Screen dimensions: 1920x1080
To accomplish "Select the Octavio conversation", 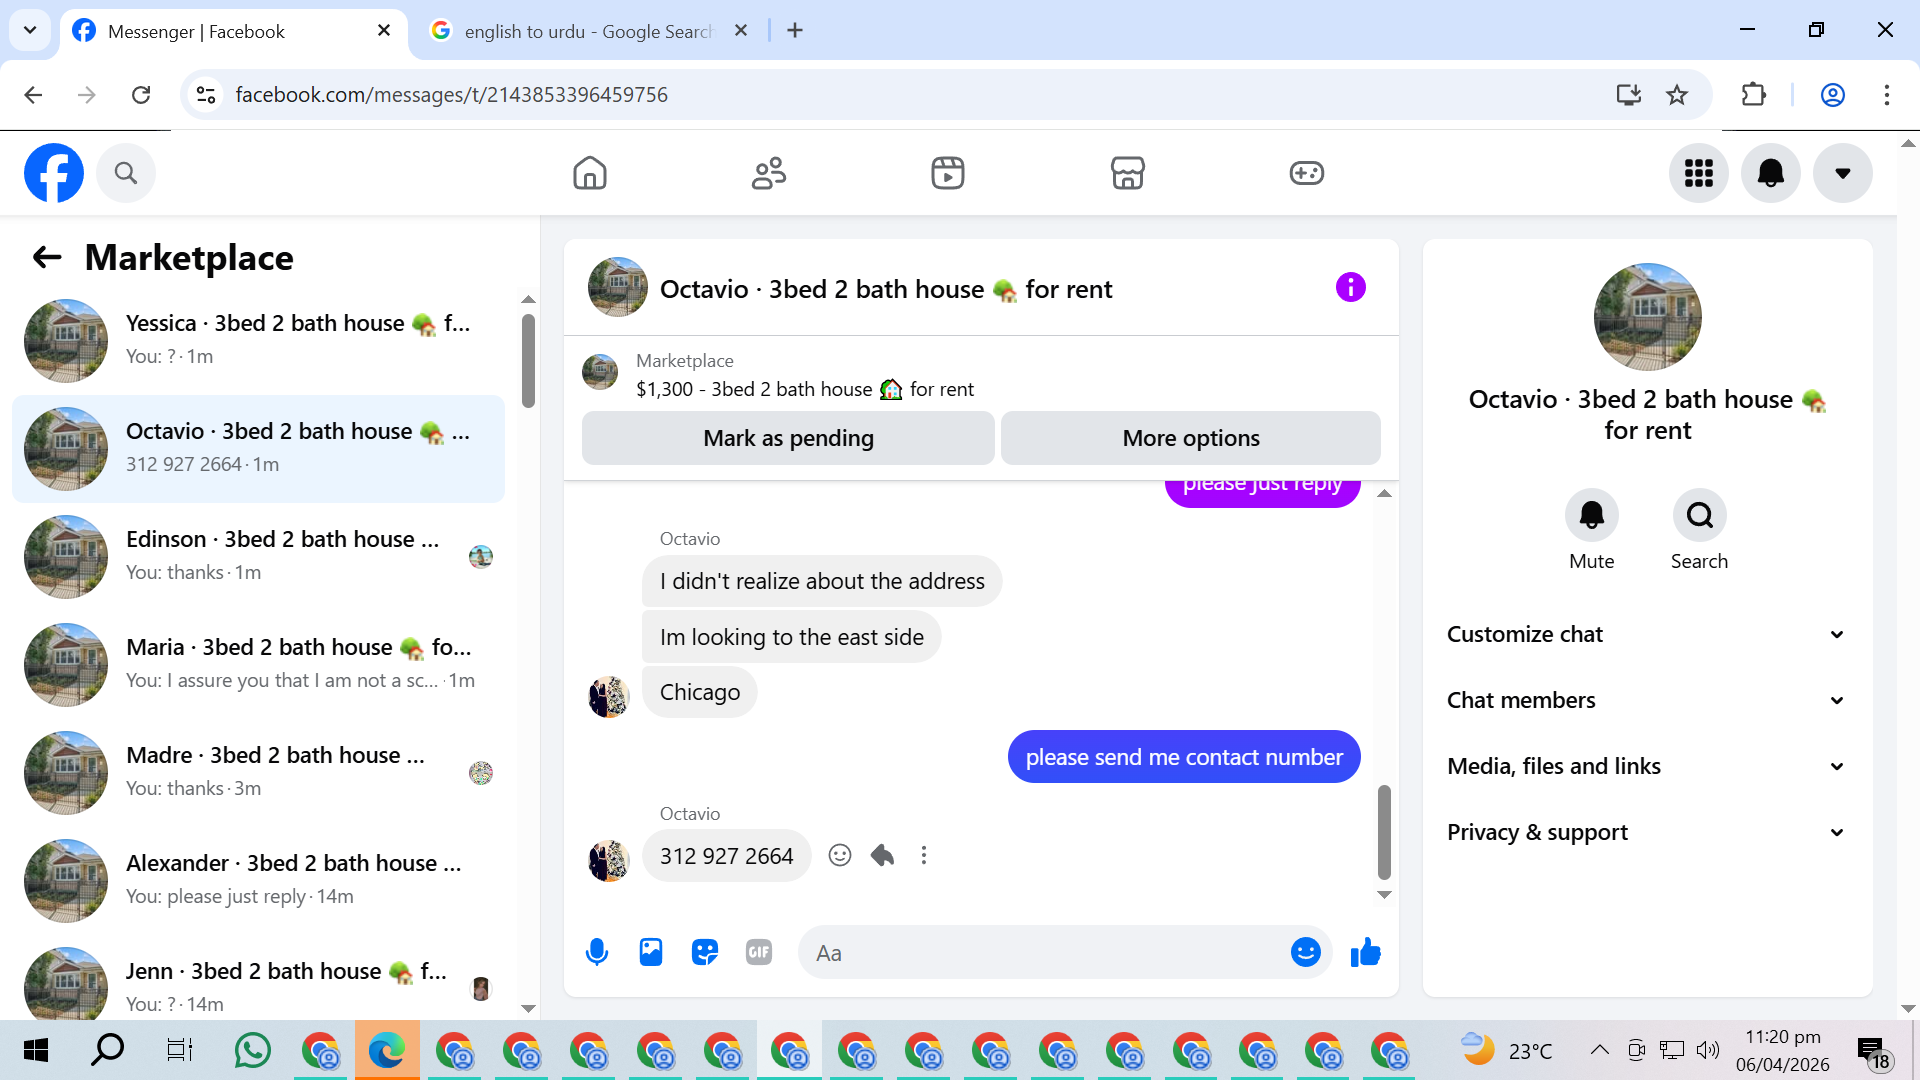I will coord(258,448).
